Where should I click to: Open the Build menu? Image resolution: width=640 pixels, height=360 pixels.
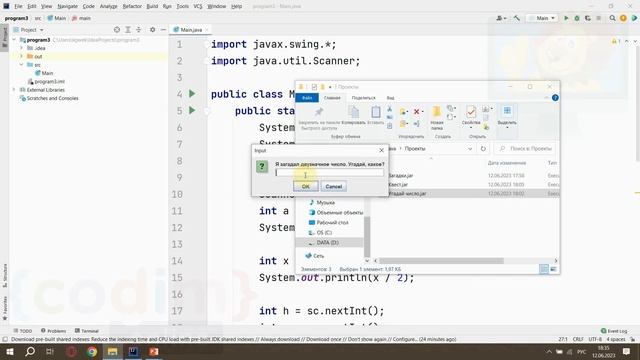[x=152, y=6]
